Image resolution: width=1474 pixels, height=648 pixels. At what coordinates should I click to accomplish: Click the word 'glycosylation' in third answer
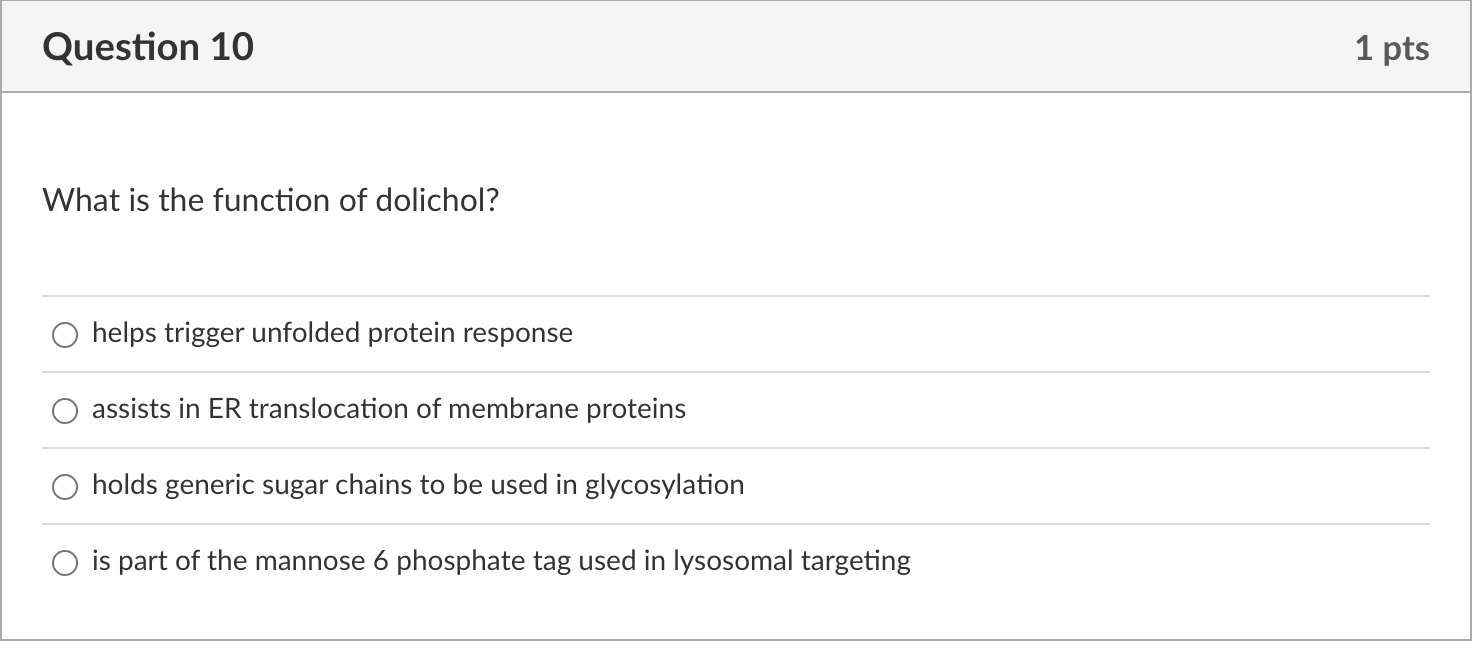click(x=664, y=485)
